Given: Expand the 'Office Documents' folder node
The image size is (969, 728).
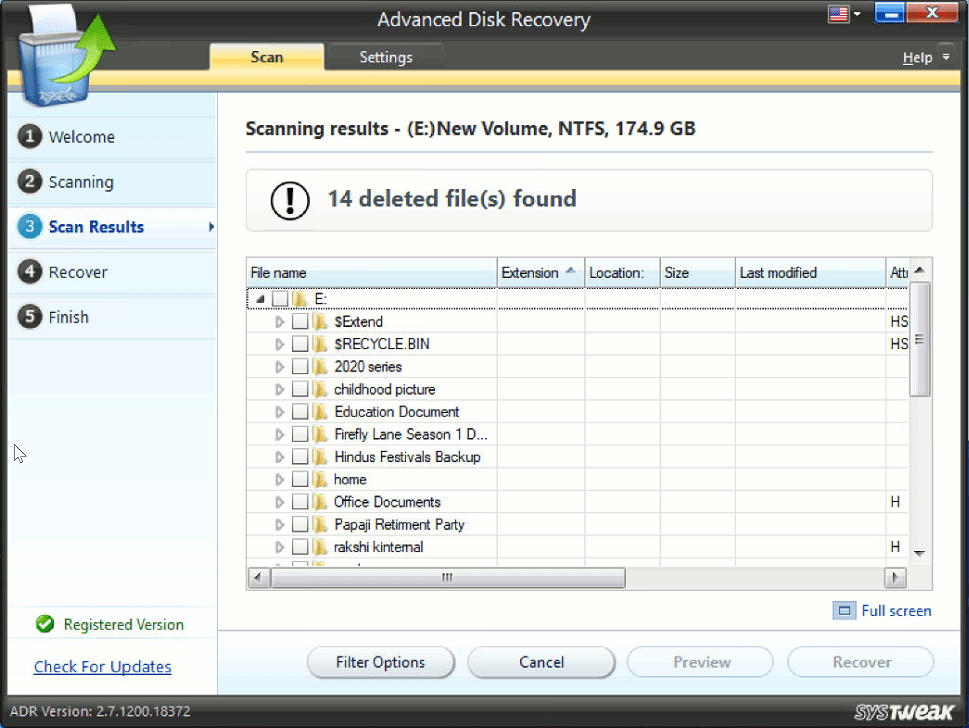Looking at the screenshot, I should 281,501.
